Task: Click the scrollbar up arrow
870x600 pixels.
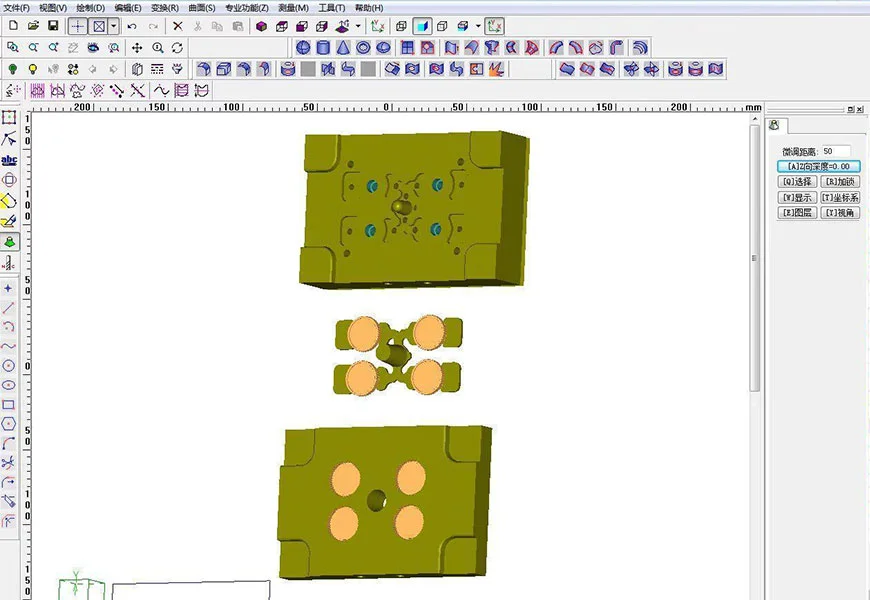Action: (755, 119)
